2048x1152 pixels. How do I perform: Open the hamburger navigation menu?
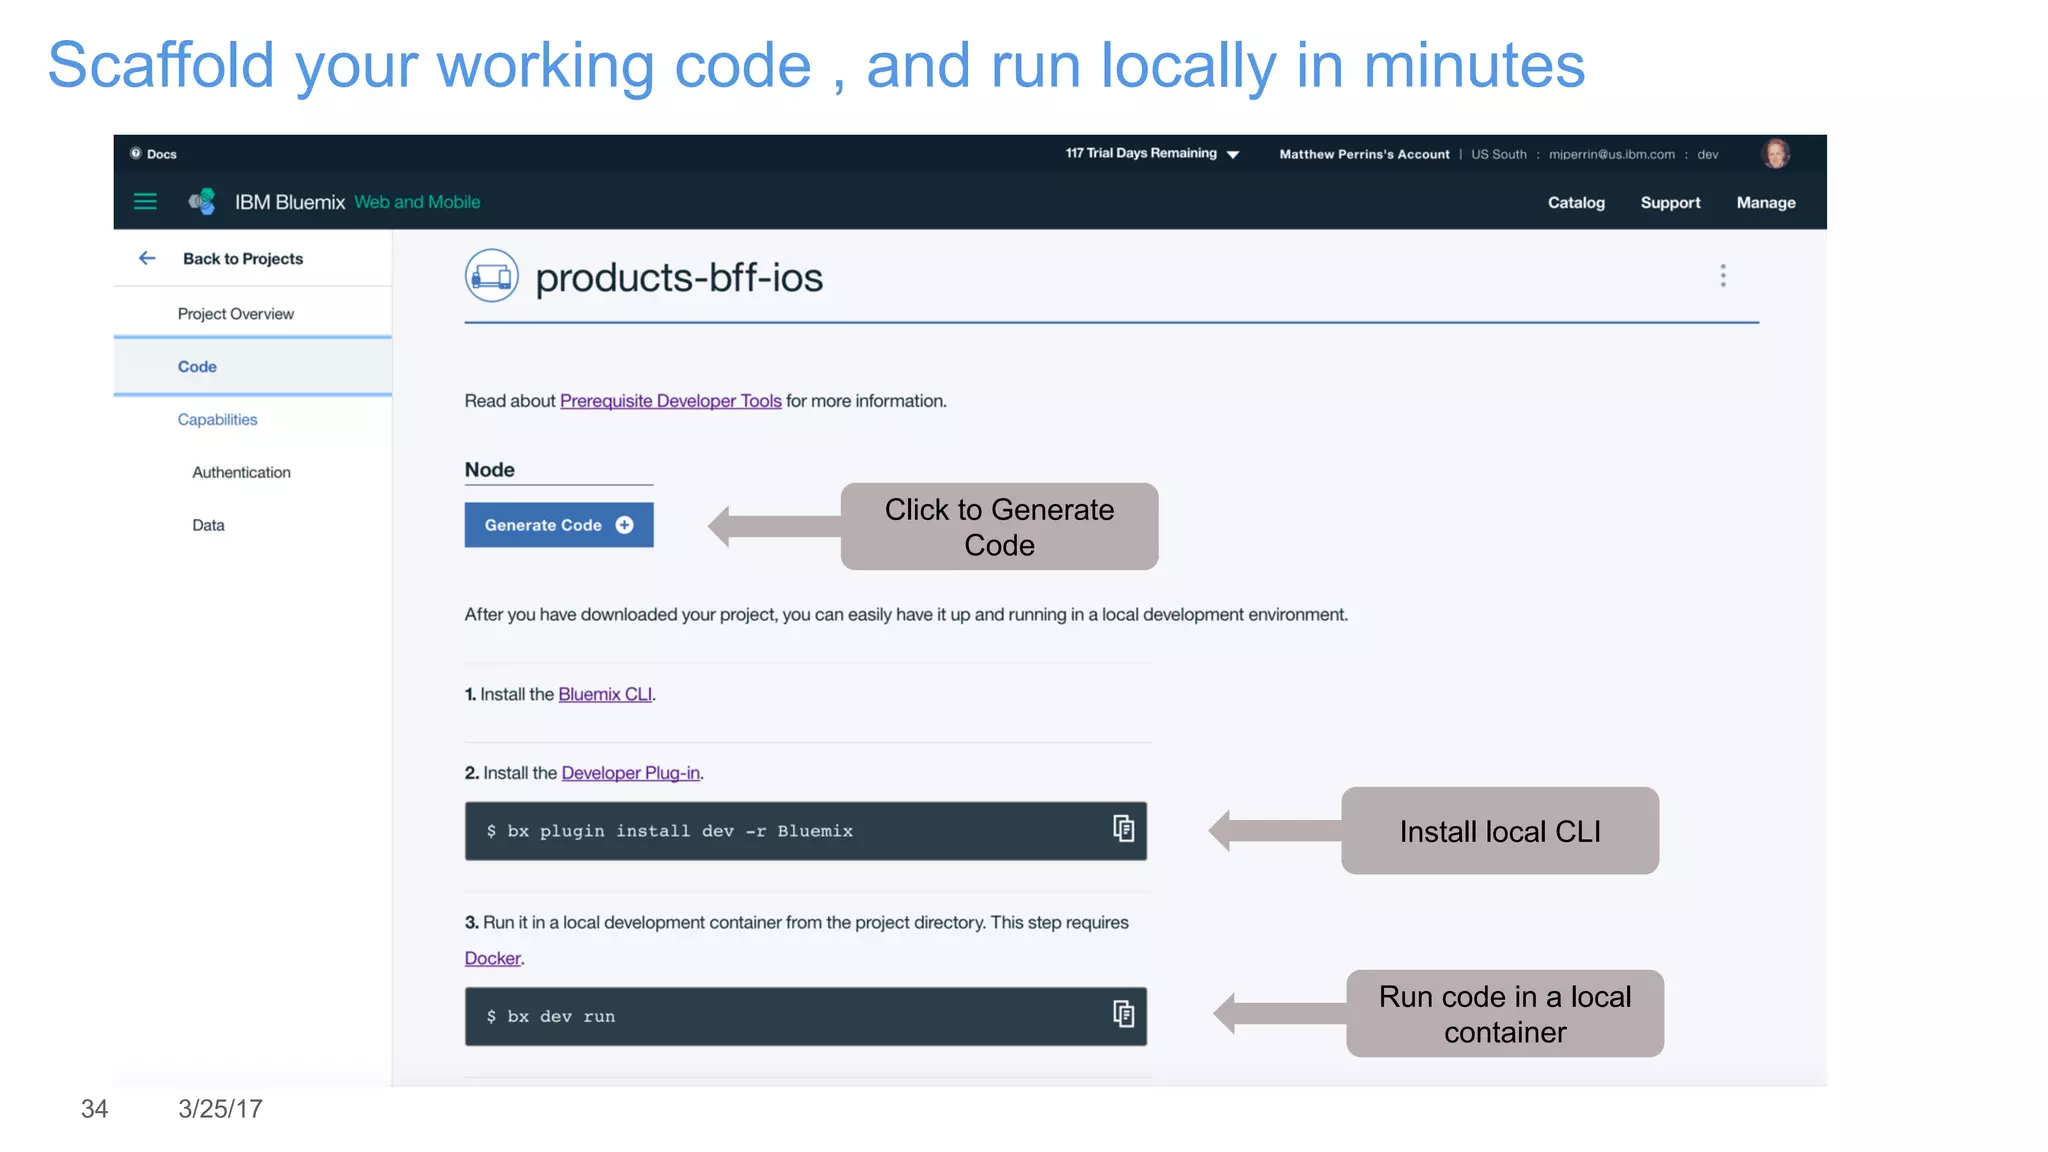point(145,202)
